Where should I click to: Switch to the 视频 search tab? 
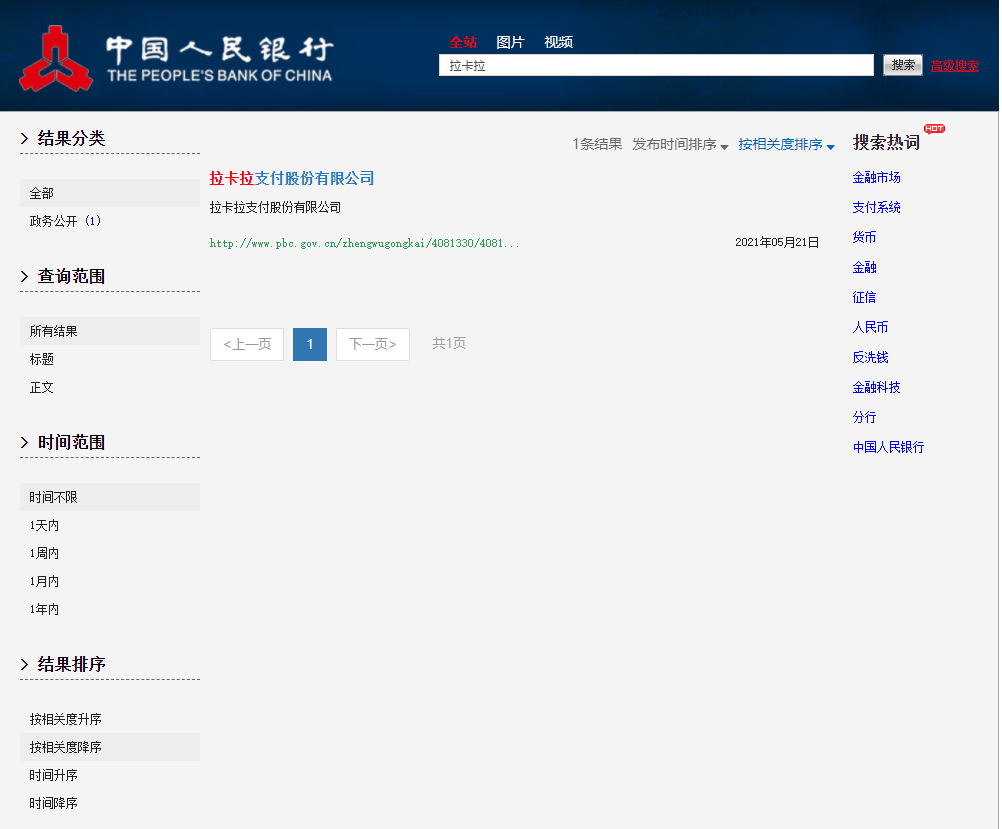559,42
